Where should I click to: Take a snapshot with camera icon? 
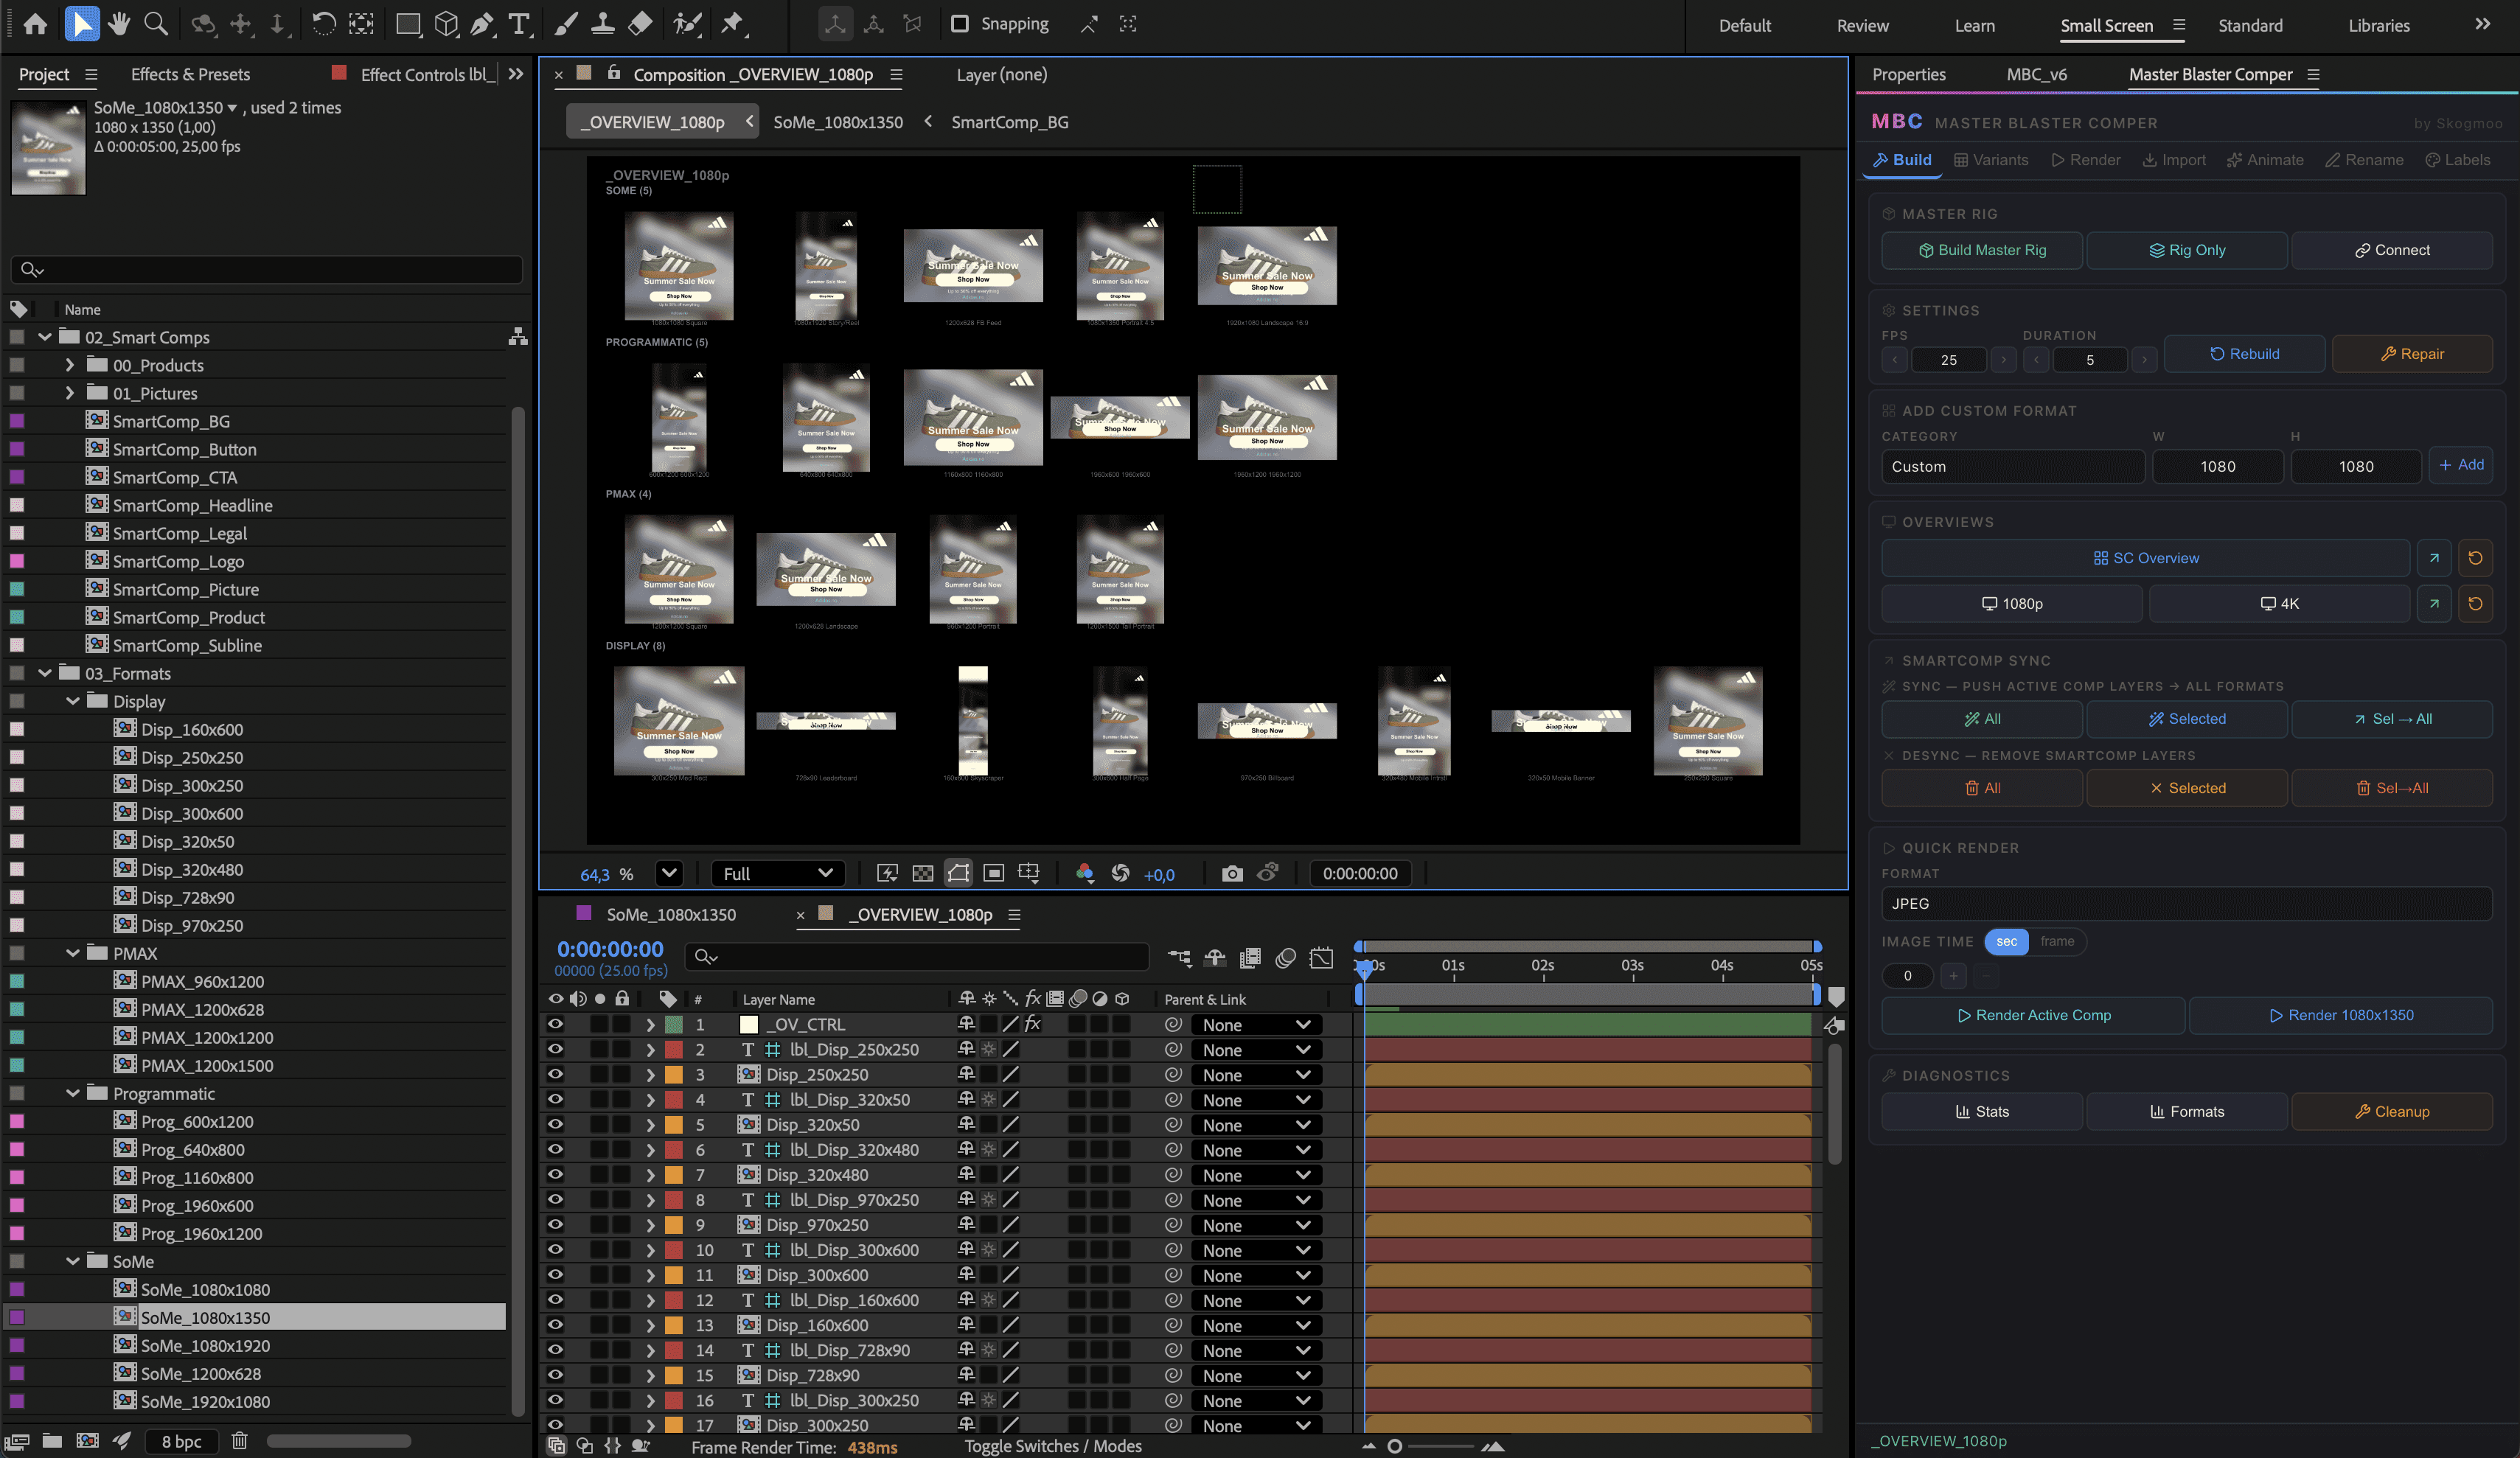[x=1232, y=874]
